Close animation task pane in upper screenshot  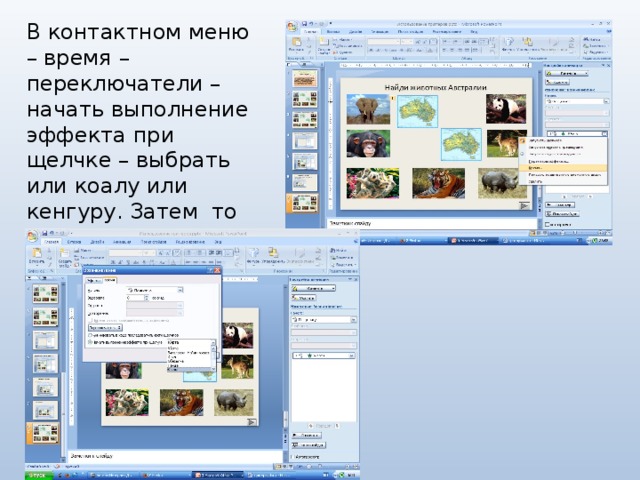click(608, 65)
